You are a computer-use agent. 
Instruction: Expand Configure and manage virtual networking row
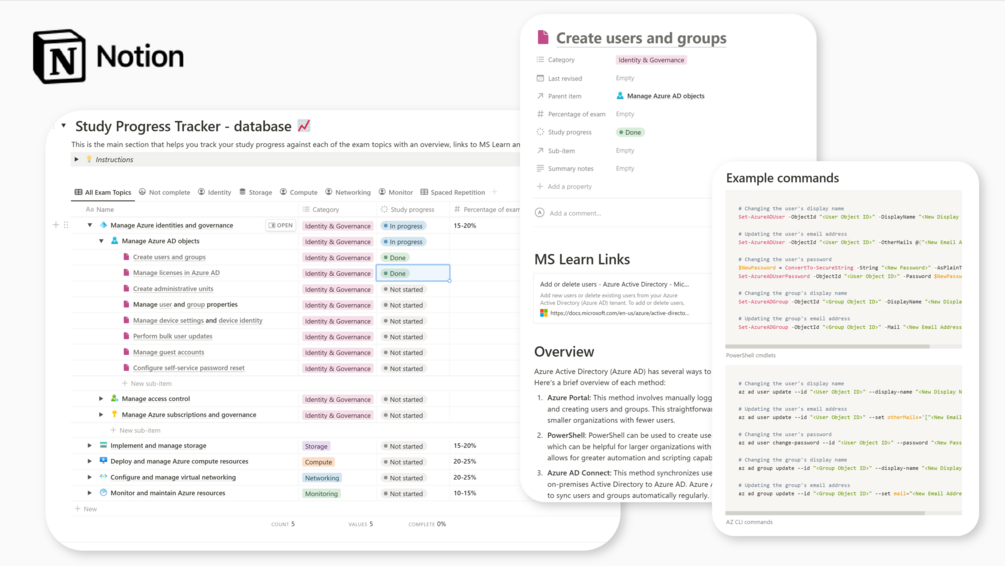(x=90, y=478)
